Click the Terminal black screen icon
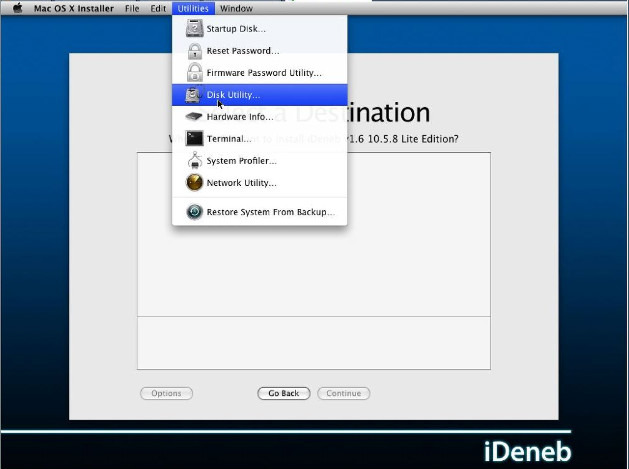Viewport: 629px width, 469px height. [x=195, y=138]
